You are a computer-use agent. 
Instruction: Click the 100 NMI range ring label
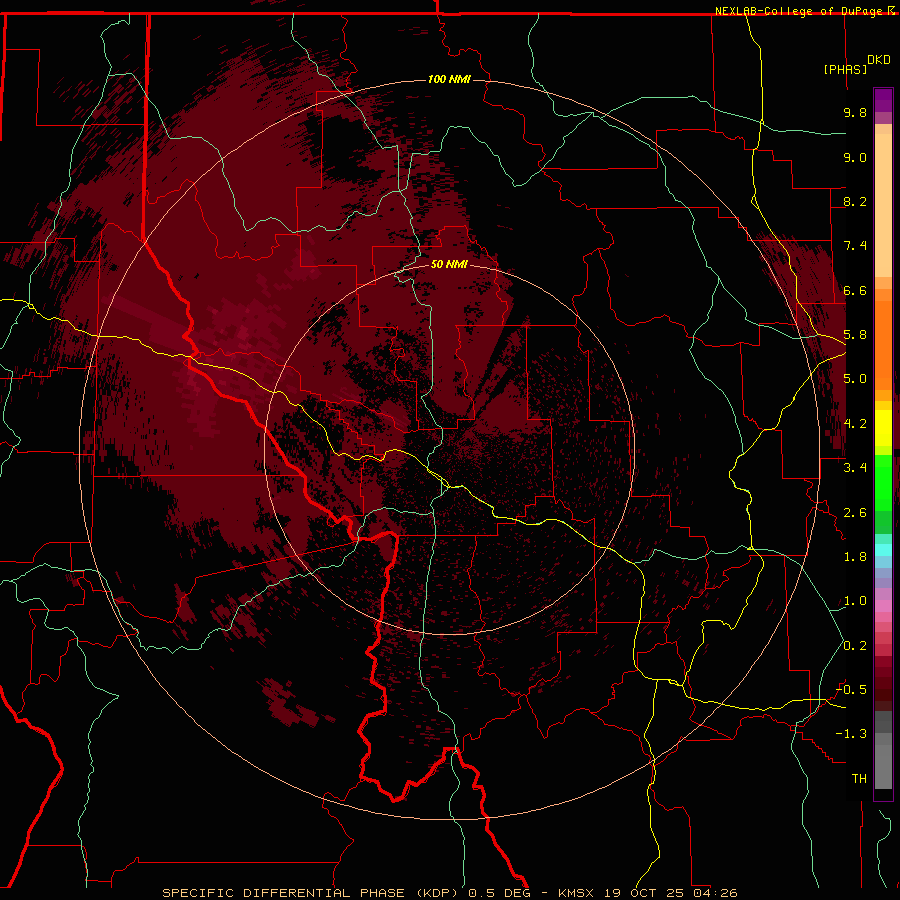[x=449, y=79]
